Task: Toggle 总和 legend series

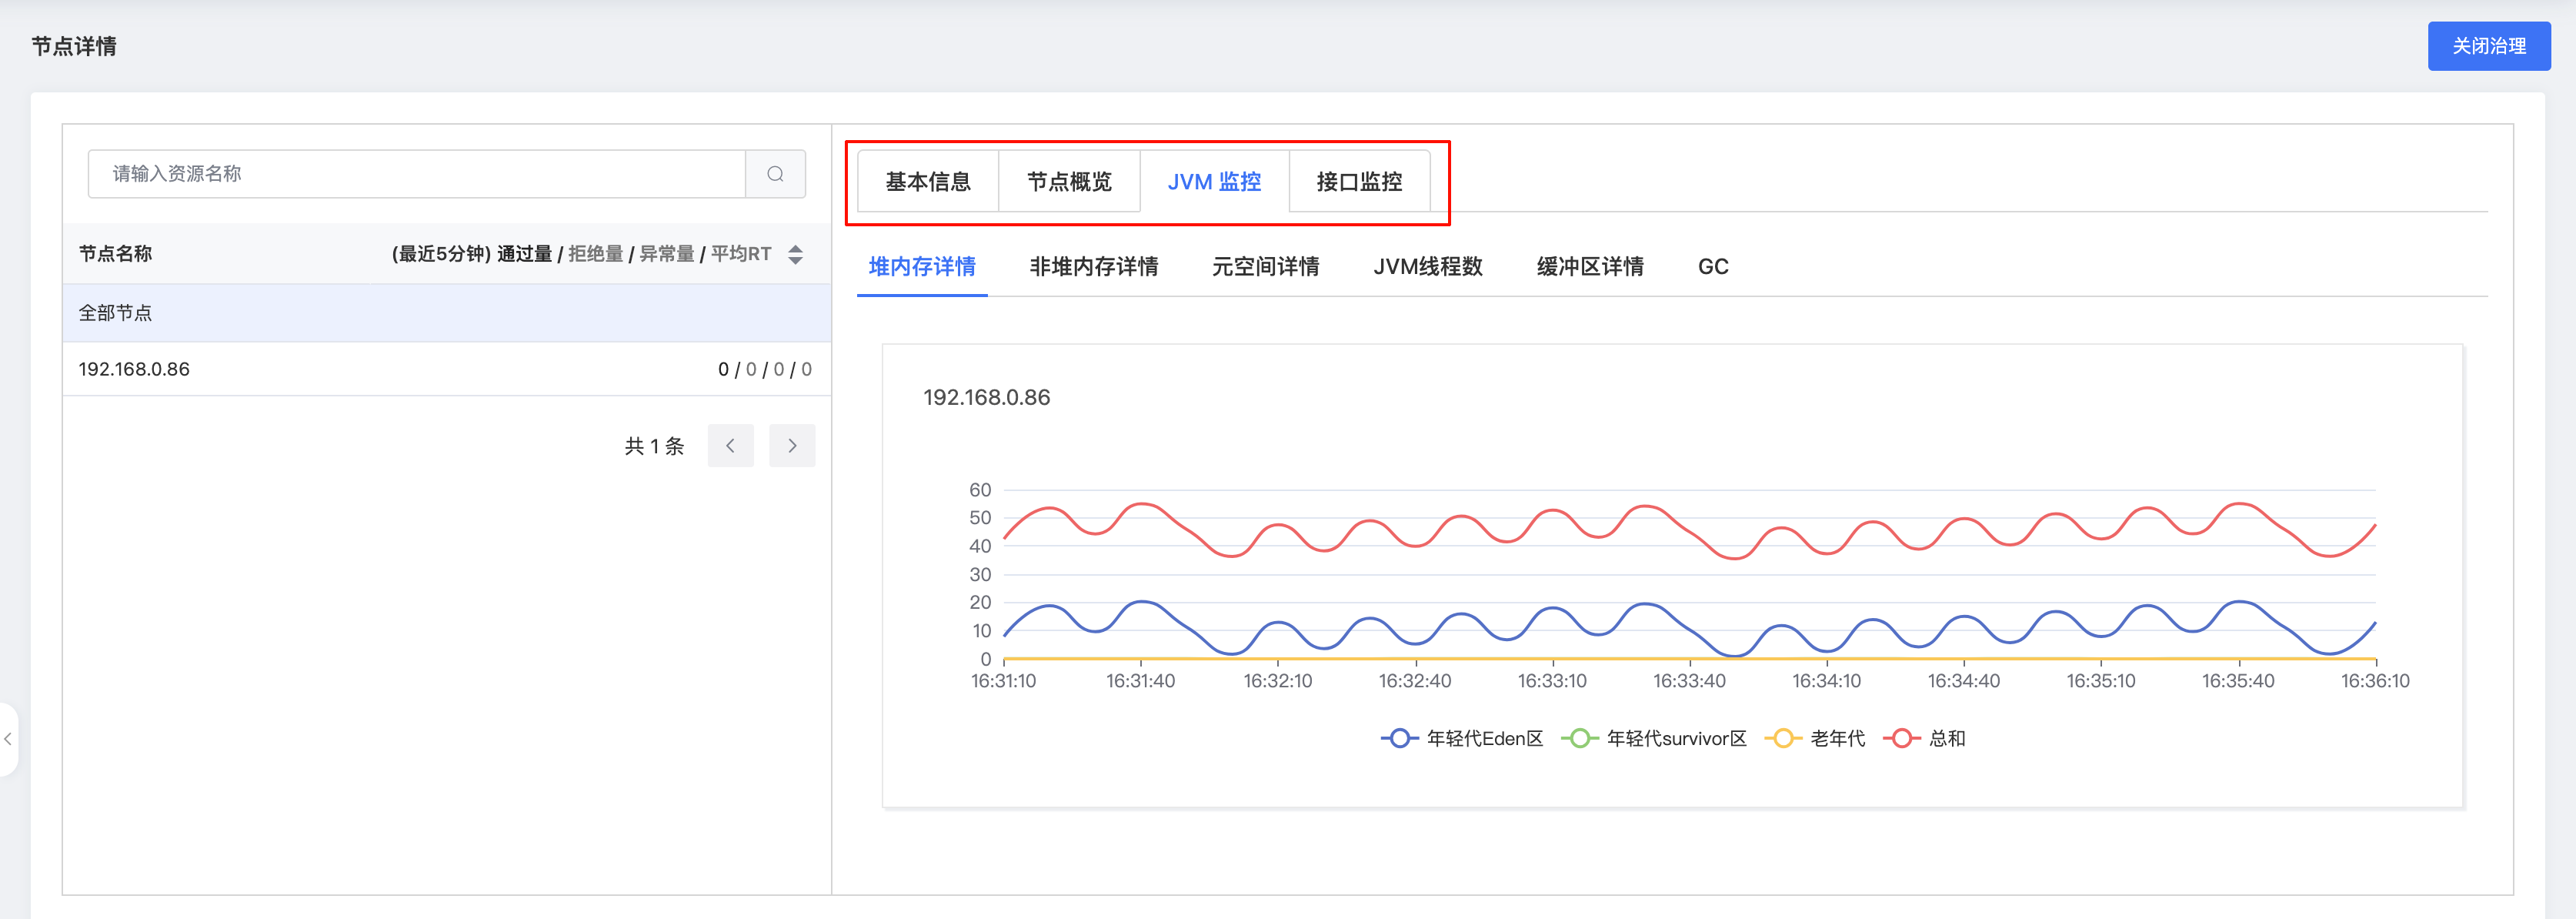Action: click(1925, 738)
